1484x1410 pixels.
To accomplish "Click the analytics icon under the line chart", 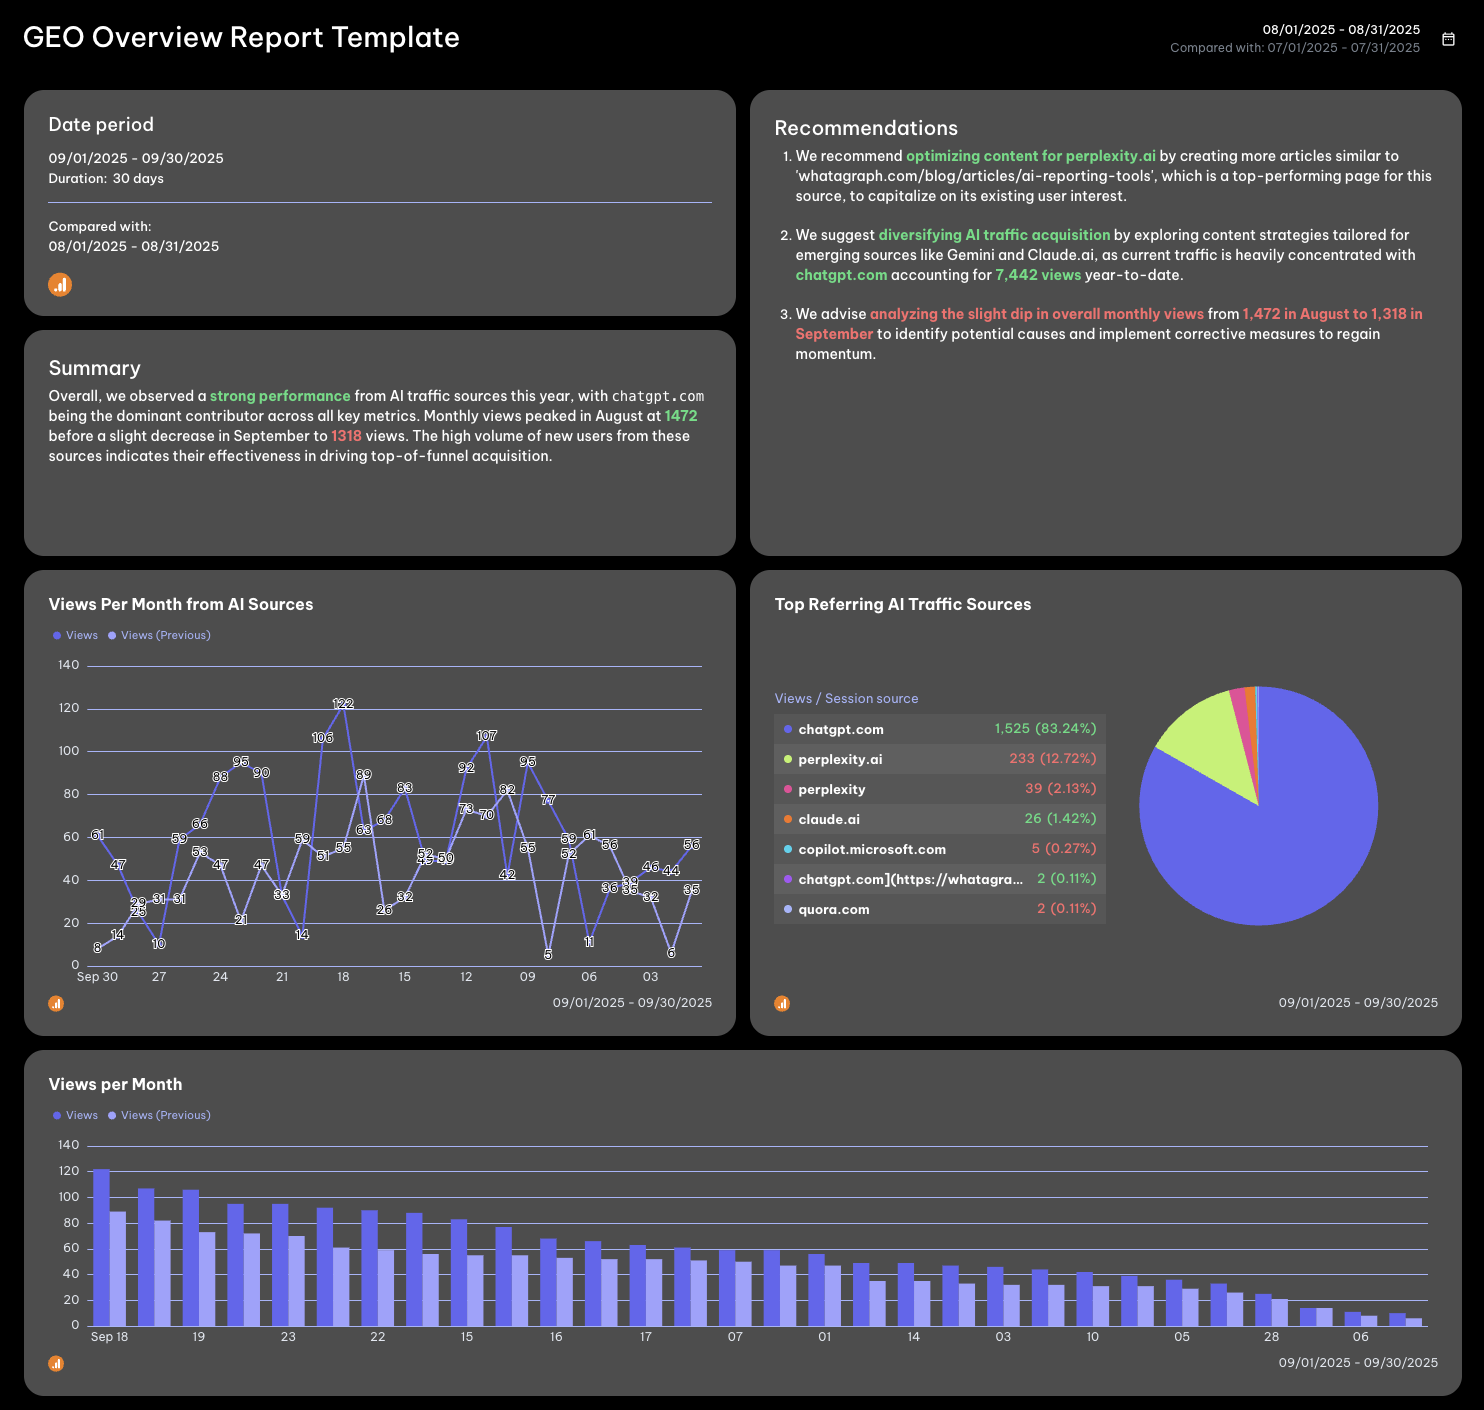I will [56, 1003].
